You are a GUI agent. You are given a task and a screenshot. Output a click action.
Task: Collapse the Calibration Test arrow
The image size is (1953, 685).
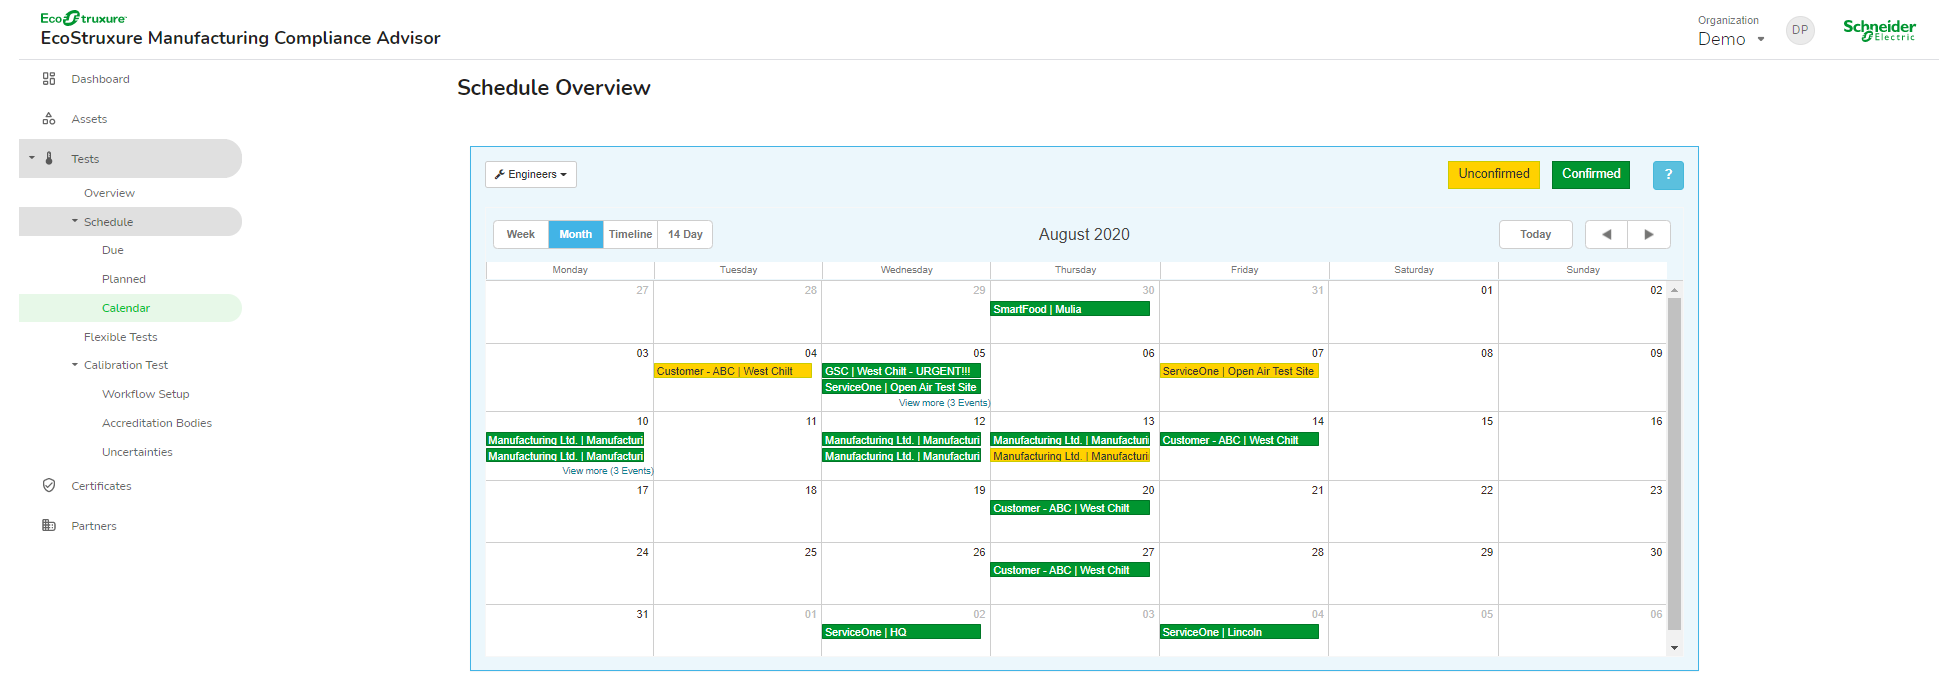point(75,365)
